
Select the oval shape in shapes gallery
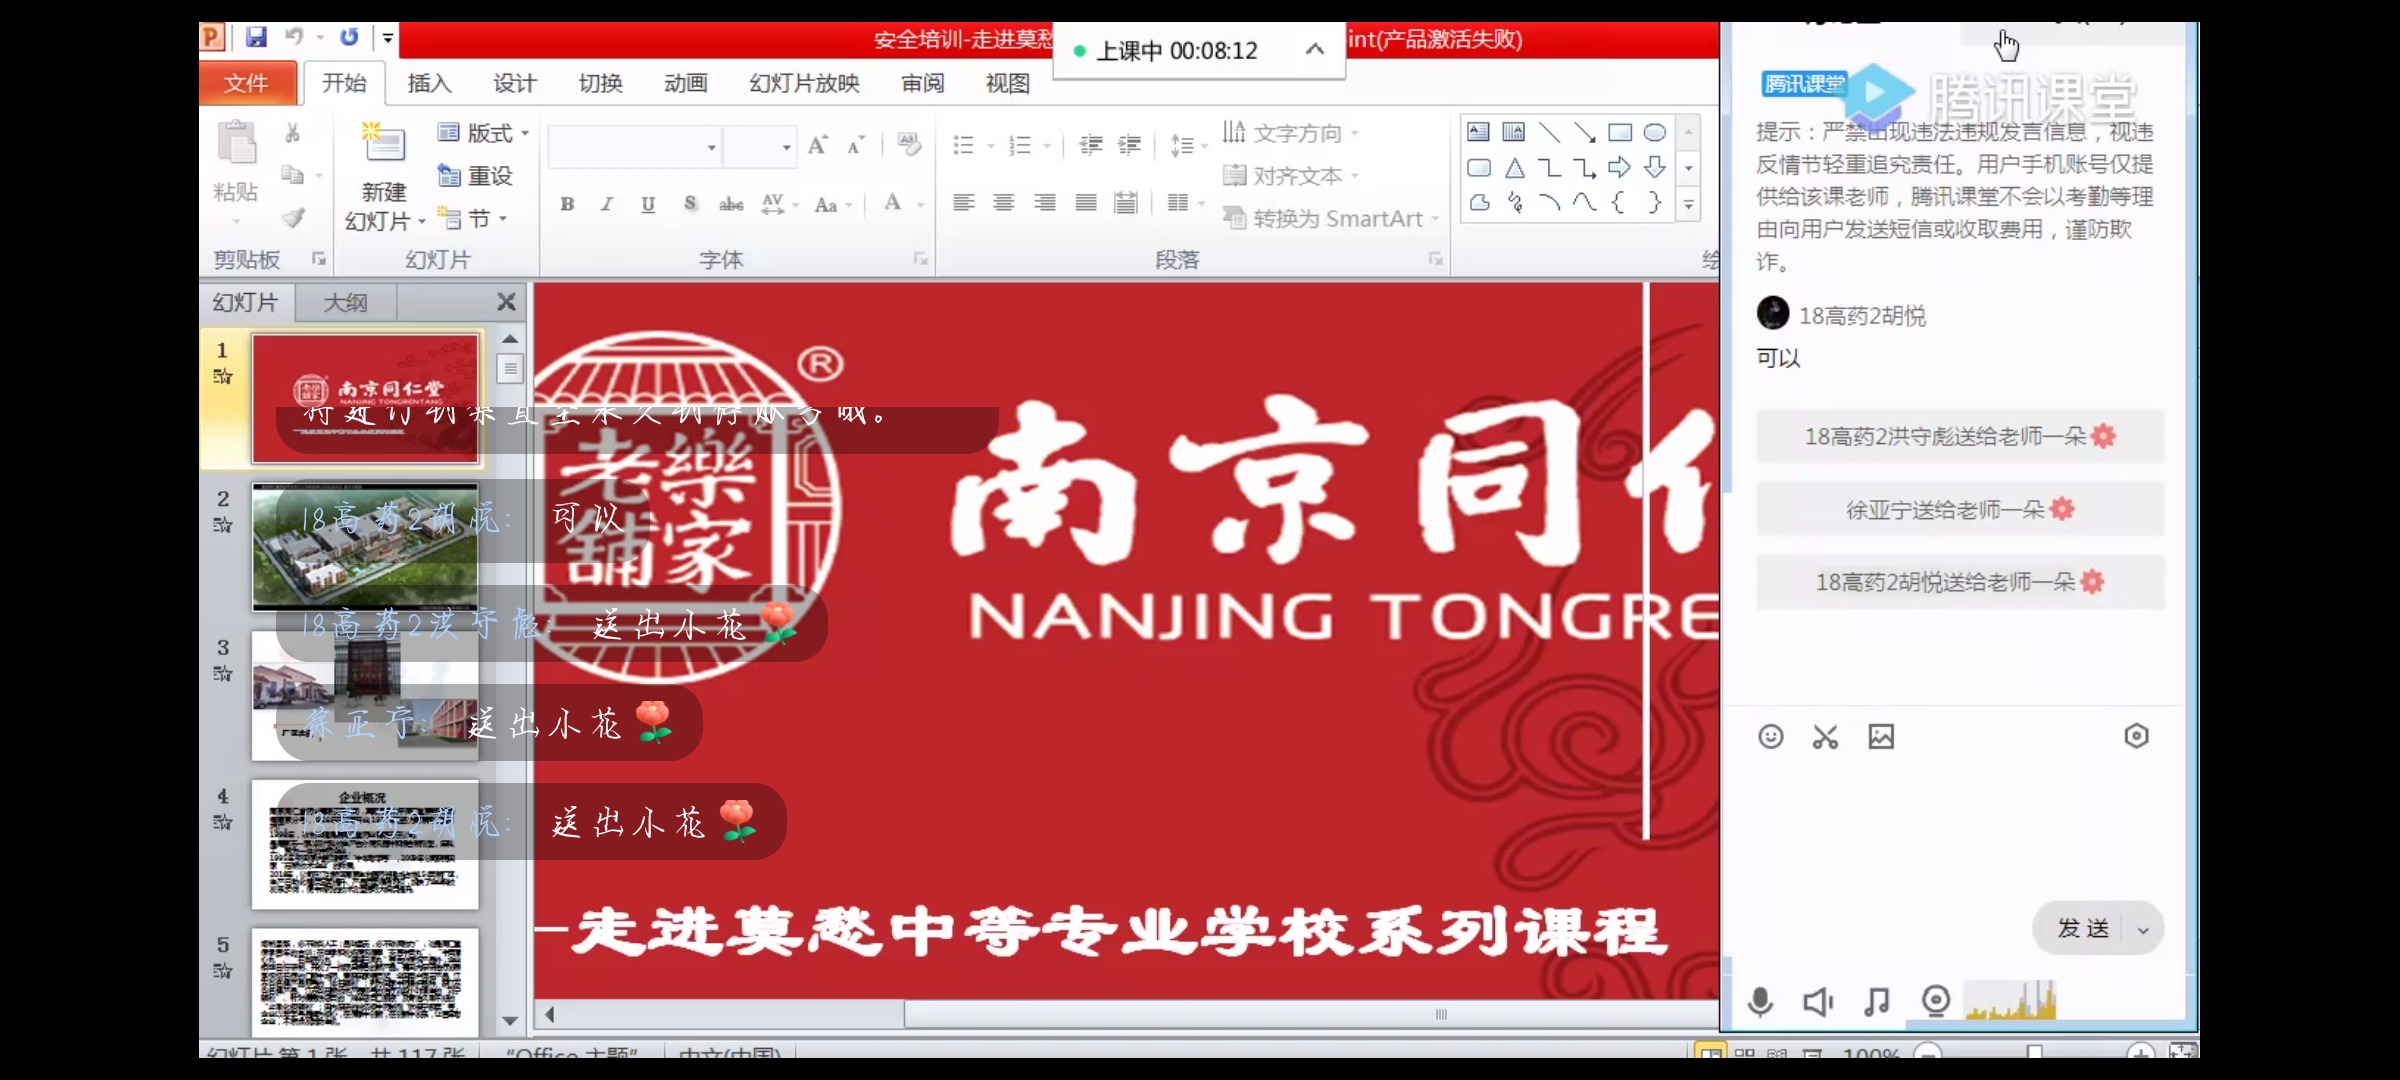pyautogui.click(x=1655, y=132)
